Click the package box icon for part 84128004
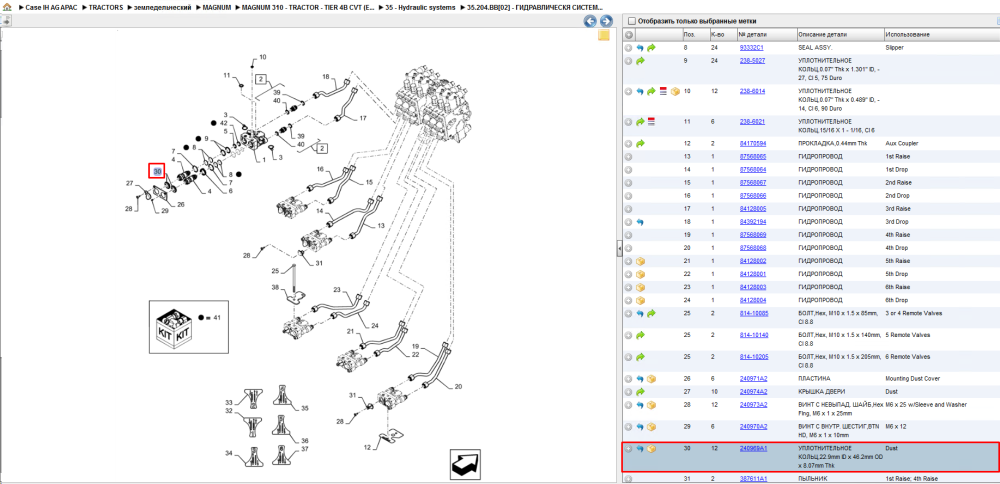 click(x=640, y=300)
